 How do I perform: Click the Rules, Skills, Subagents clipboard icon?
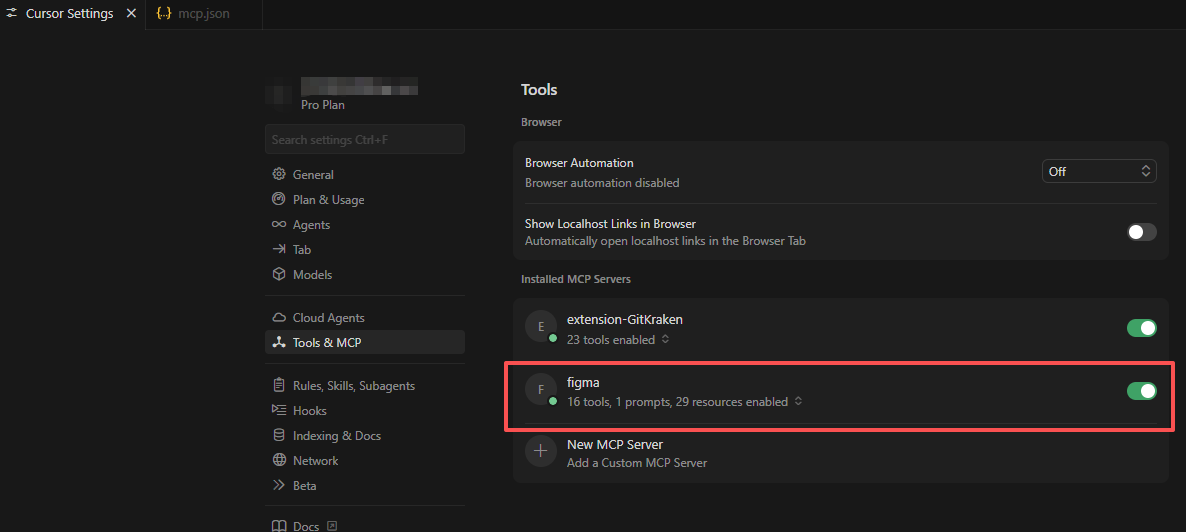[x=278, y=385]
